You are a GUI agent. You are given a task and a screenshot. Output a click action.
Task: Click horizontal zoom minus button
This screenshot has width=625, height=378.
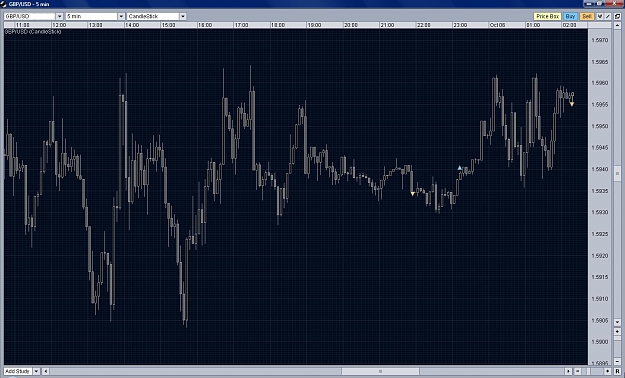click(578, 371)
